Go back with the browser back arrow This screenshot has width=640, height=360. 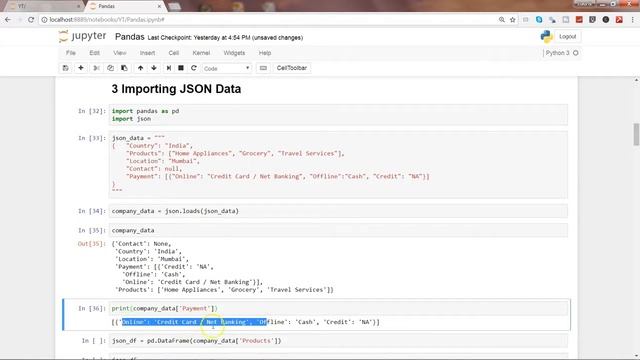(8, 20)
